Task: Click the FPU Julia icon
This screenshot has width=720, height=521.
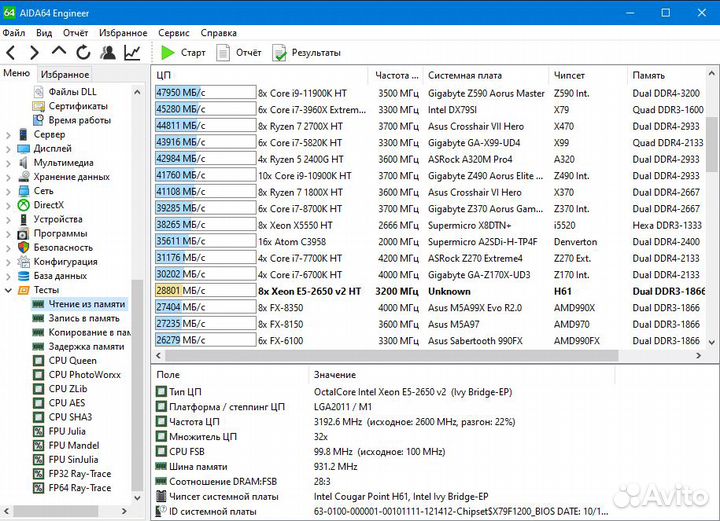Action: [x=39, y=431]
